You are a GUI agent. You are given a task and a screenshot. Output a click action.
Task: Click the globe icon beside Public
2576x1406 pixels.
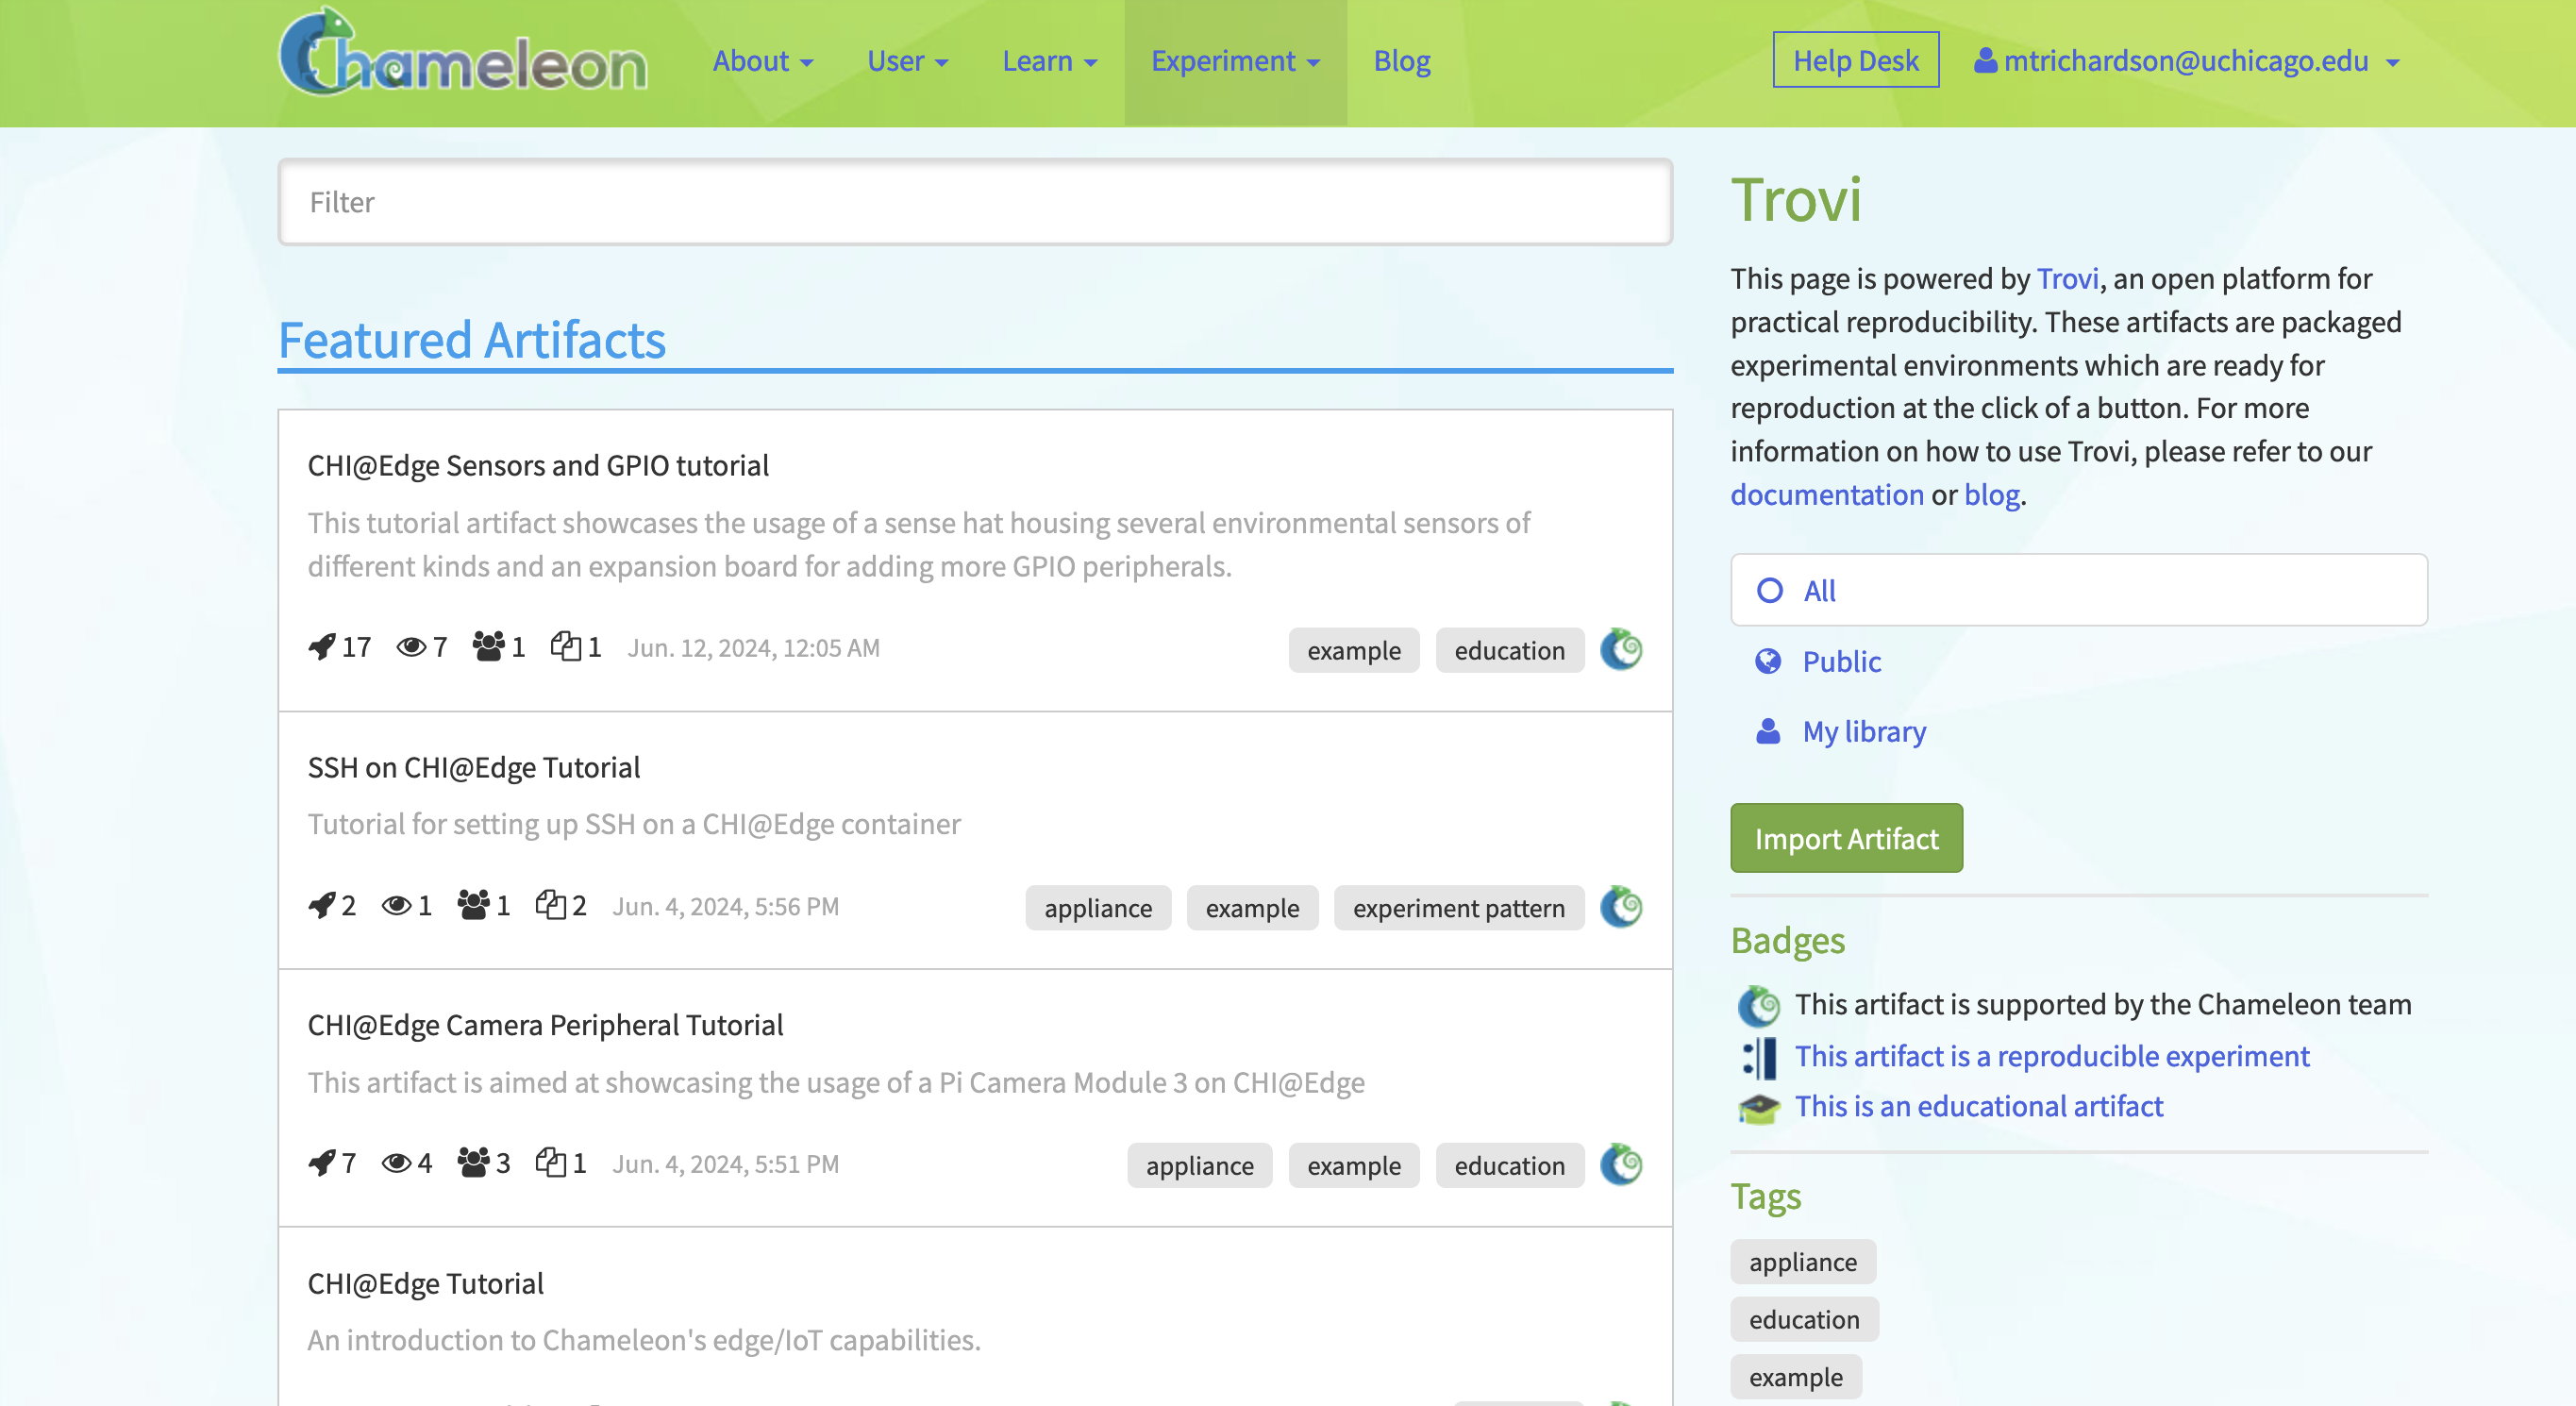pos(1768,661)
